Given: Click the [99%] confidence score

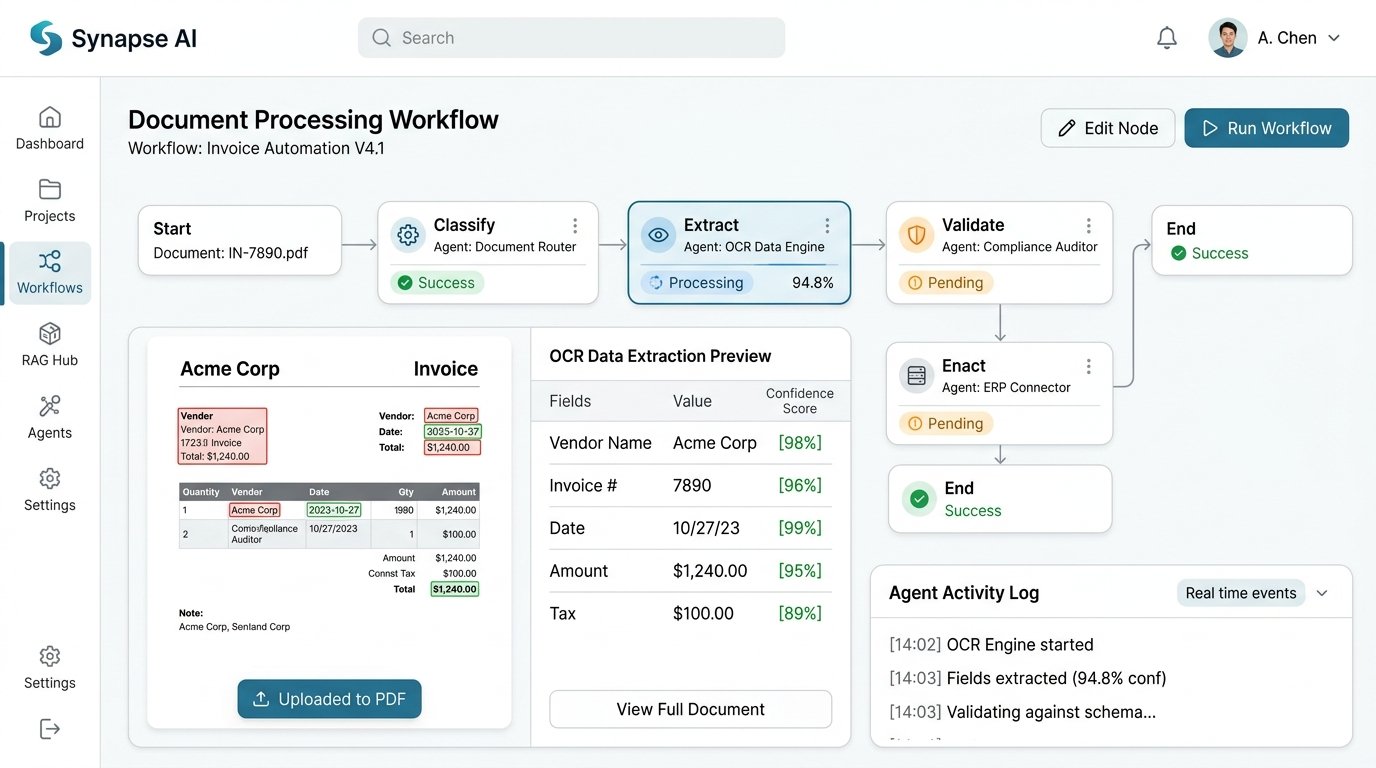Looking at the screenshot, I should tap(800, 528).
